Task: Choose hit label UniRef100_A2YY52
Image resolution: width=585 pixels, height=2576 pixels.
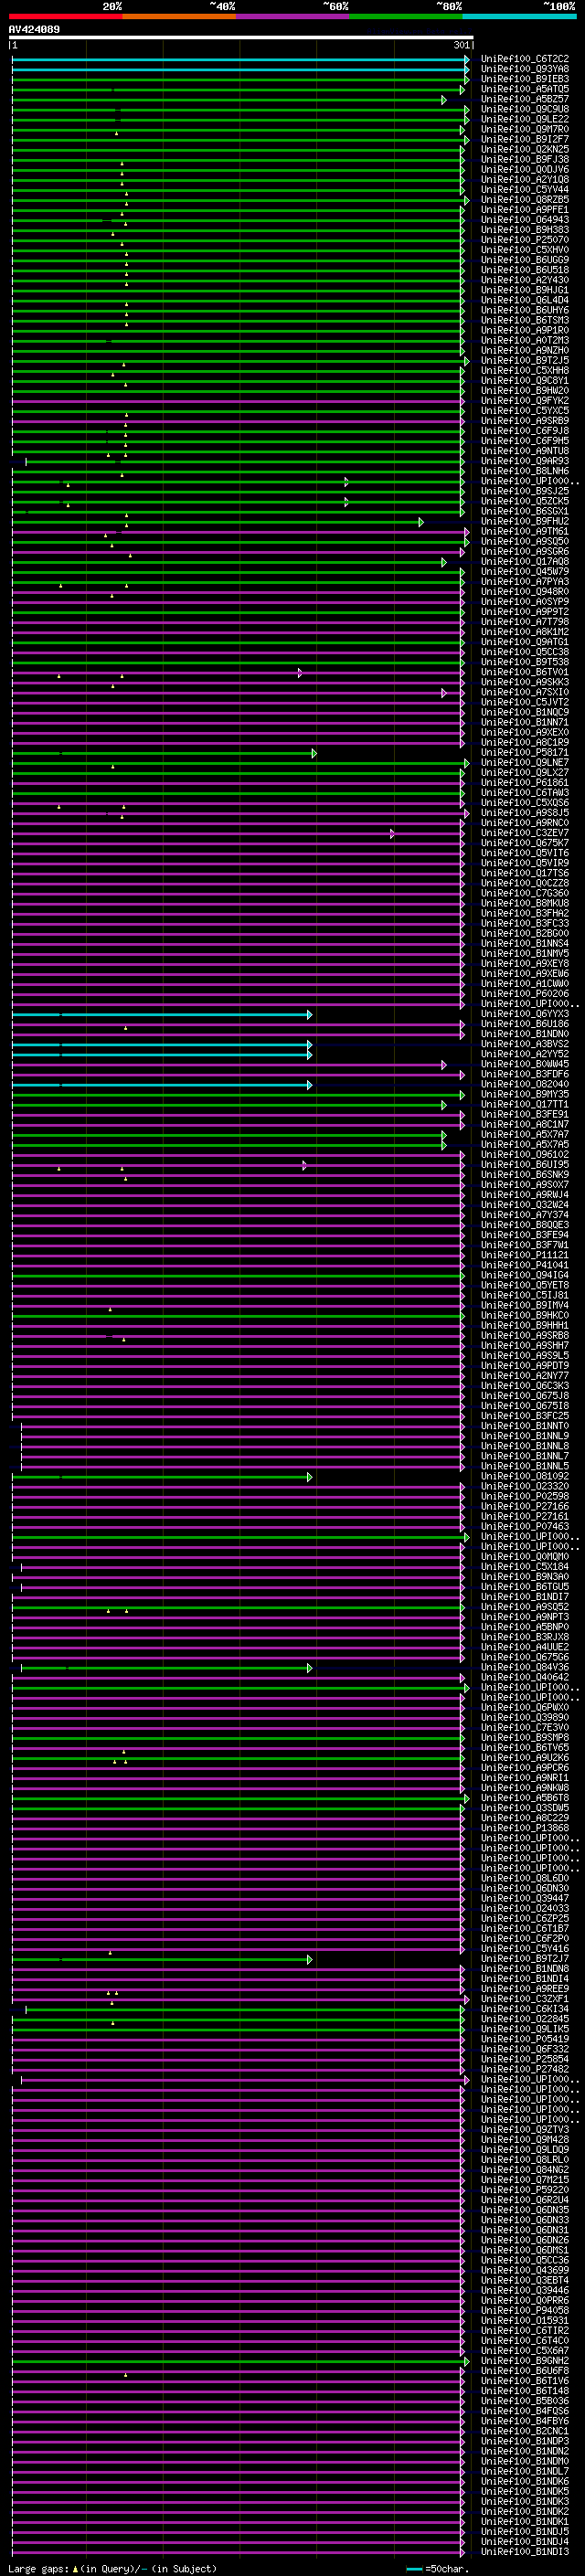Action: [x=525, y=1054]
